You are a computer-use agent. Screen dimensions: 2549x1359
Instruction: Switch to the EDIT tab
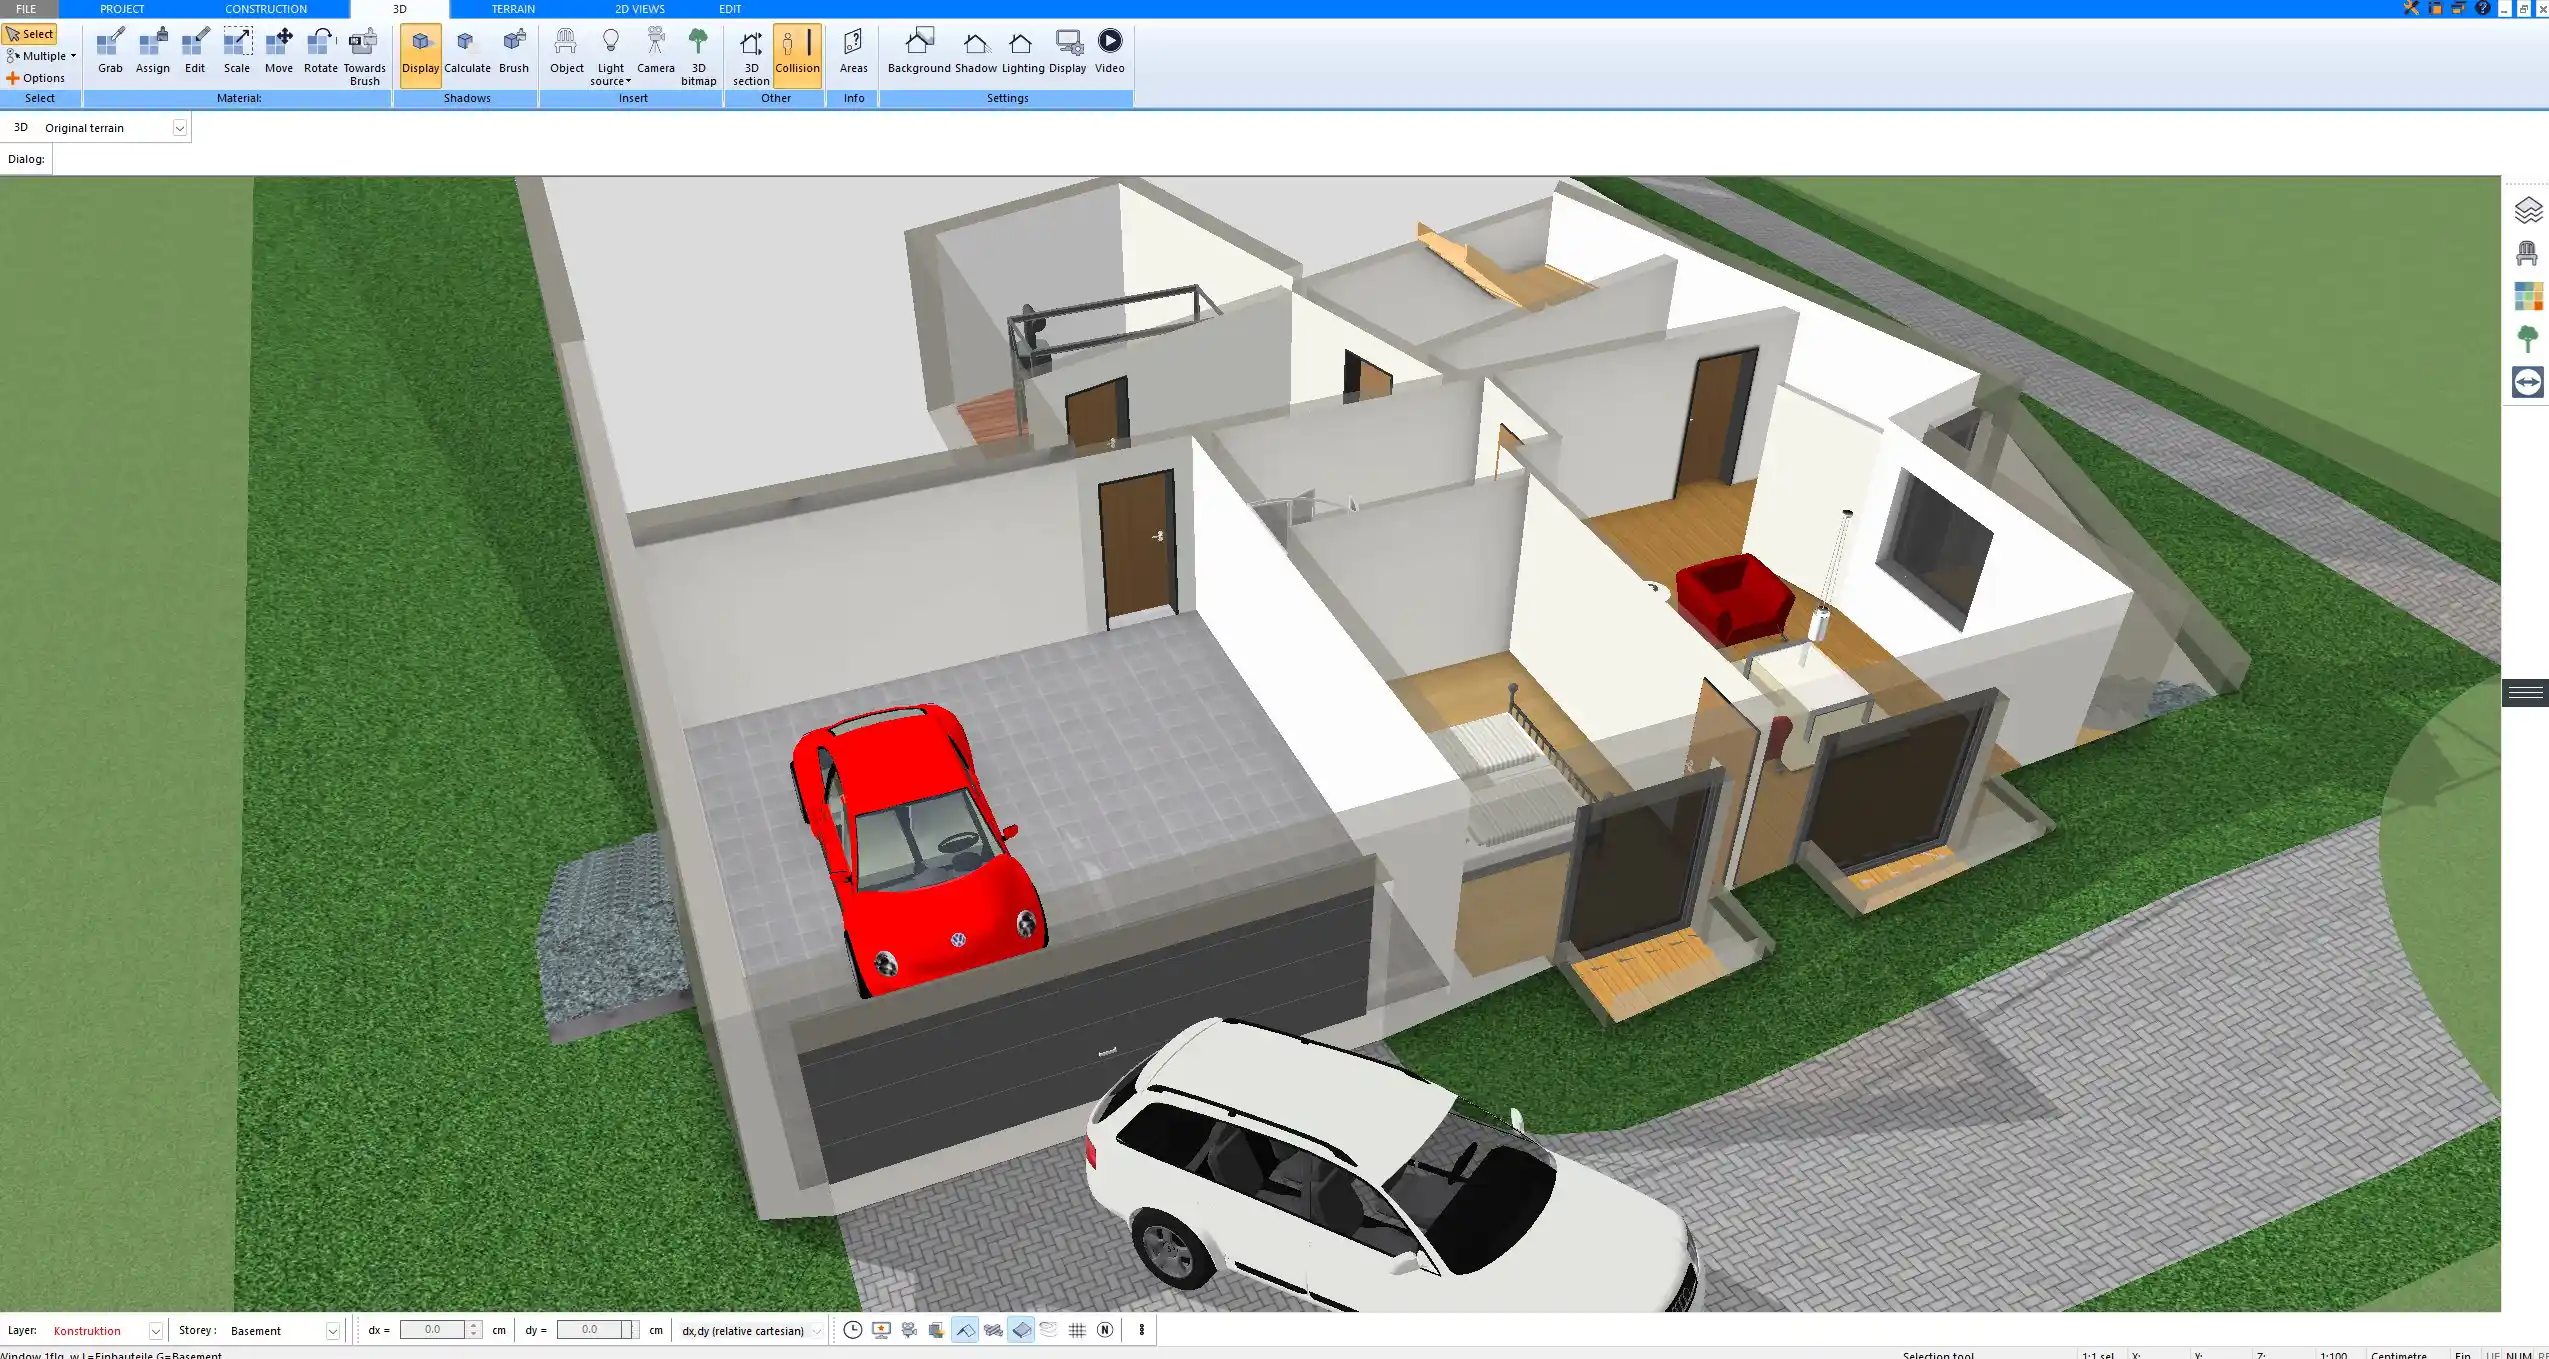click(730, 9)
